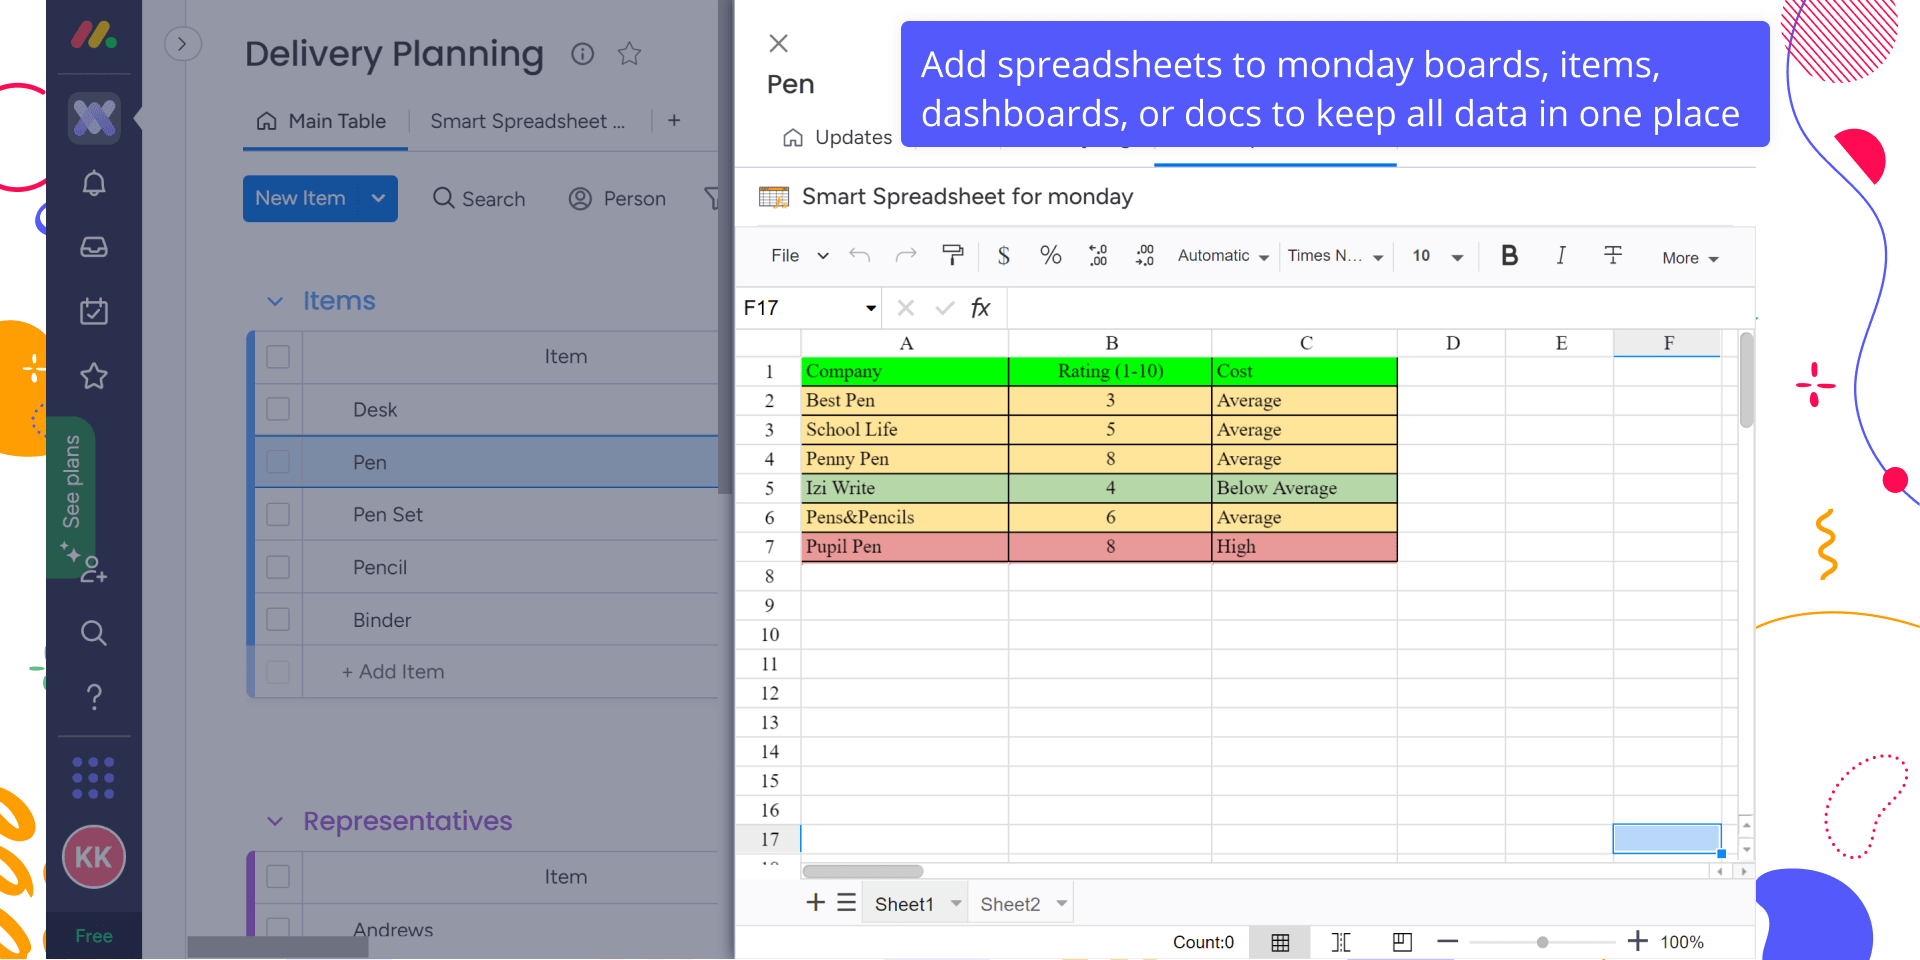
Task: Select the Sheet2 tab
Action: pos(1010,904)
